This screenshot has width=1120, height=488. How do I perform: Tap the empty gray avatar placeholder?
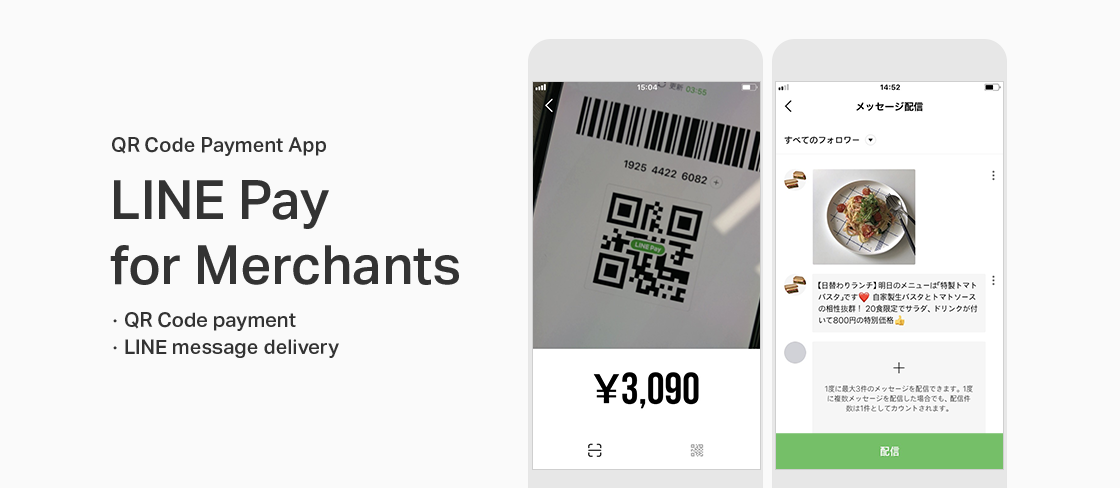(795, 352)
